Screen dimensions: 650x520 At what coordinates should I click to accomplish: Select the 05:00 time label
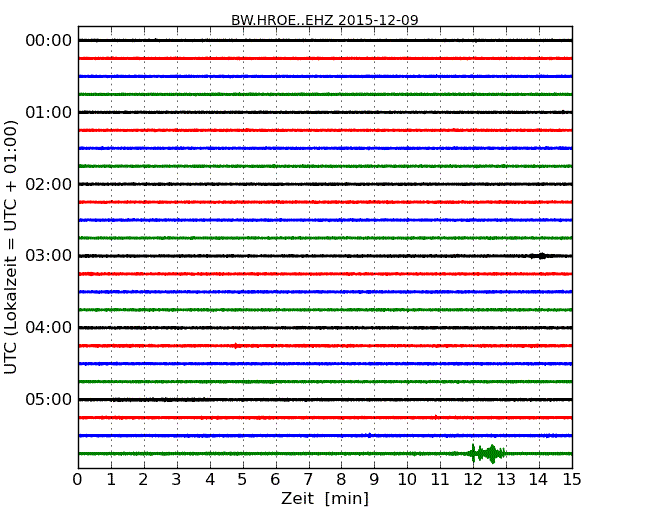(49, 399)
